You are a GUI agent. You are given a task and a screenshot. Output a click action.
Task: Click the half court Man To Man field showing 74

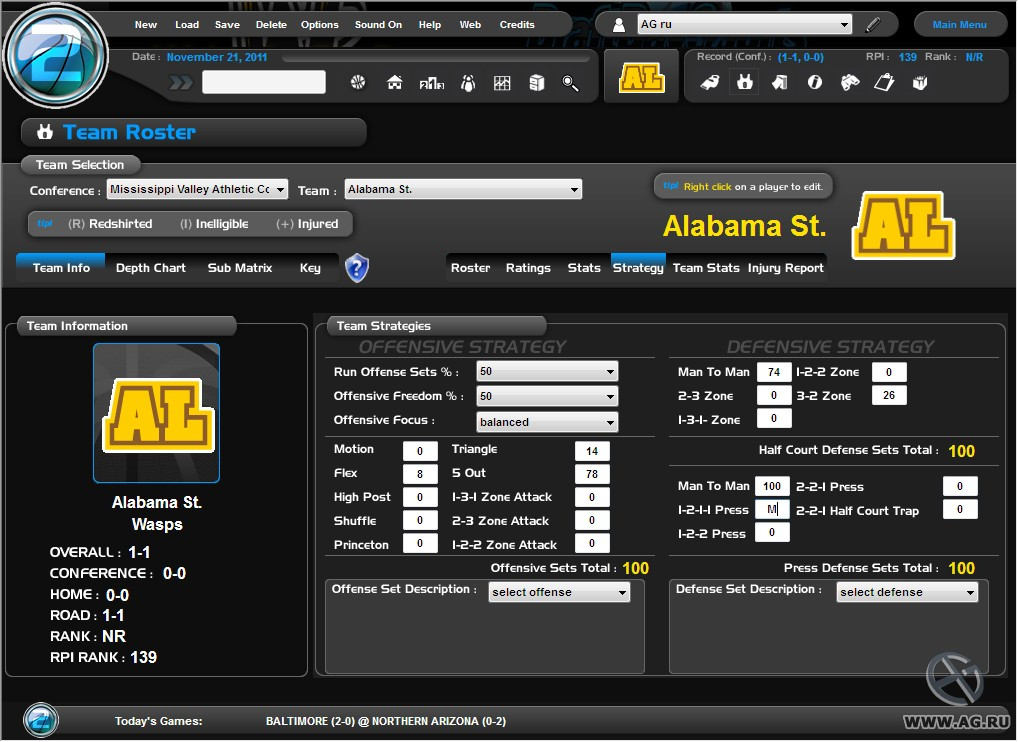tap(774, 372)
